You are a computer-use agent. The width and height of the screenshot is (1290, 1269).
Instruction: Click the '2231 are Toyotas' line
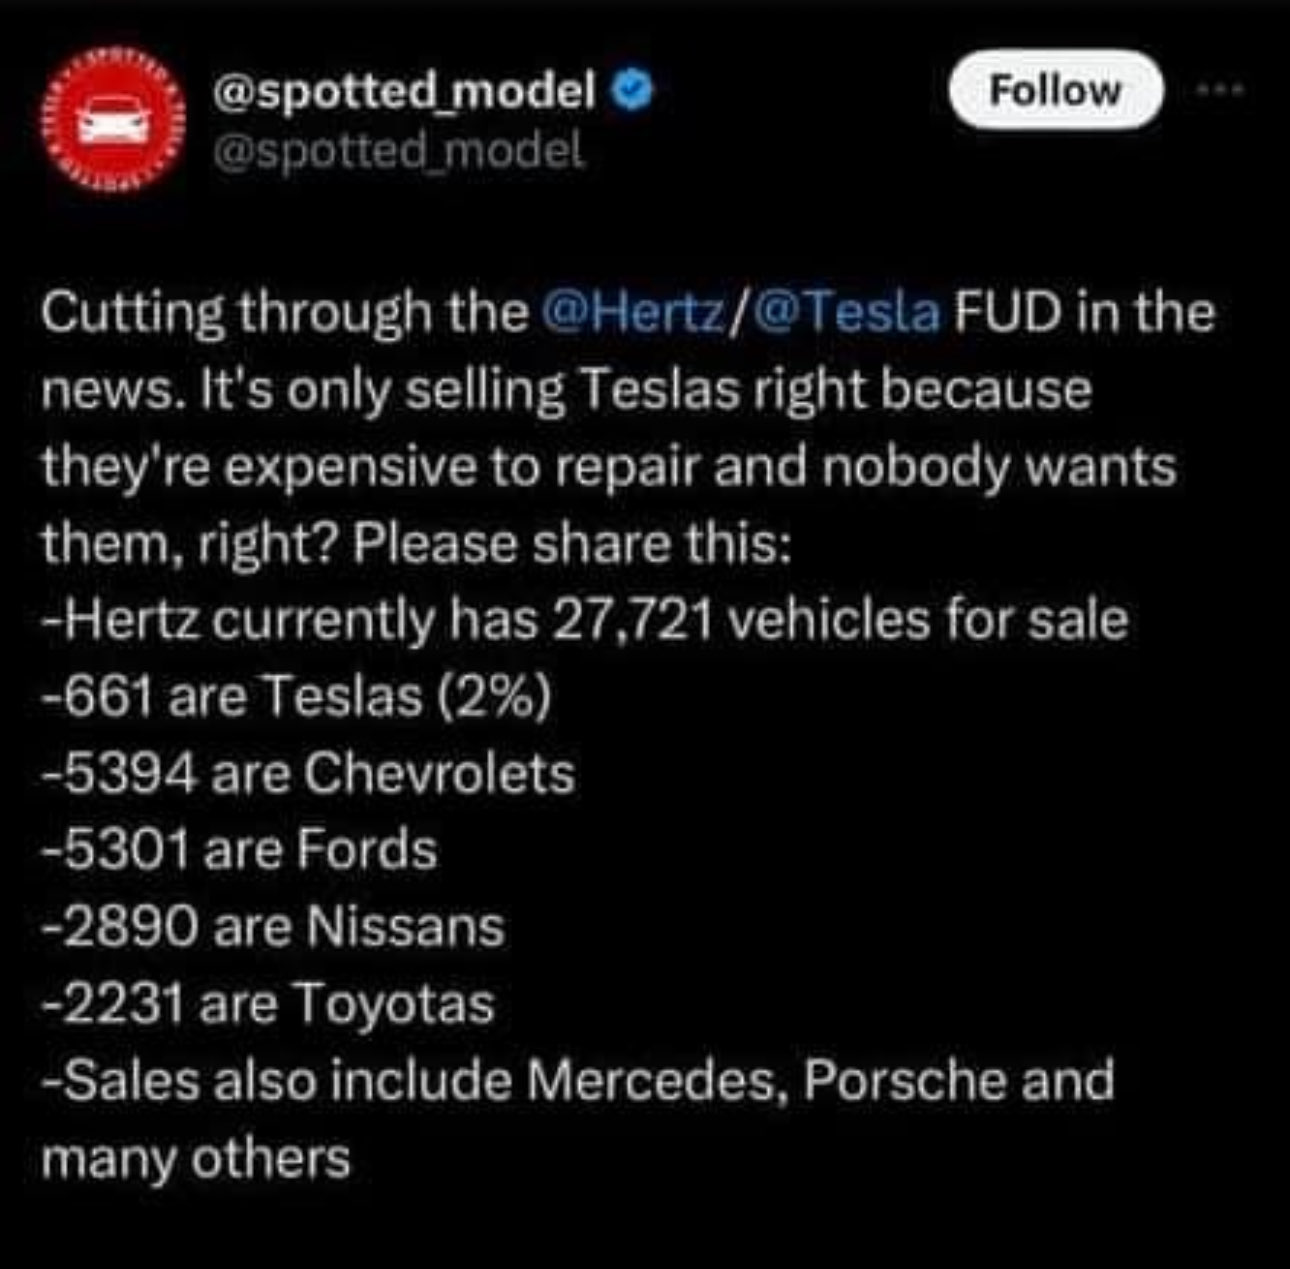tap(268, 1003)
